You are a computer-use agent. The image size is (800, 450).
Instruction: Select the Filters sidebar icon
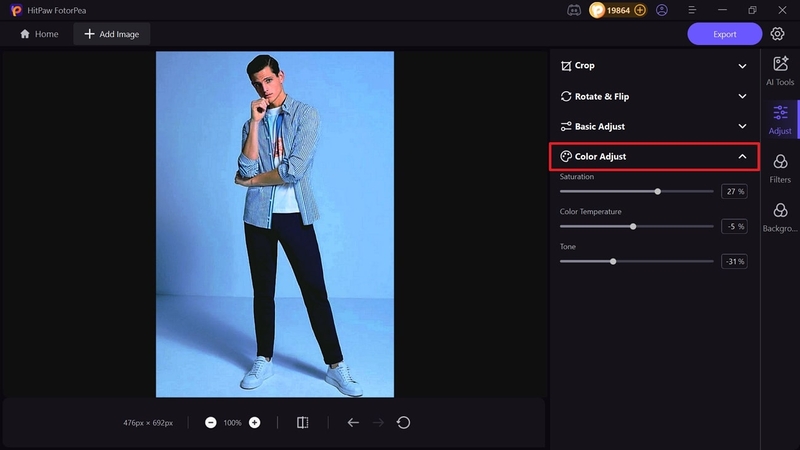(780, 169)
